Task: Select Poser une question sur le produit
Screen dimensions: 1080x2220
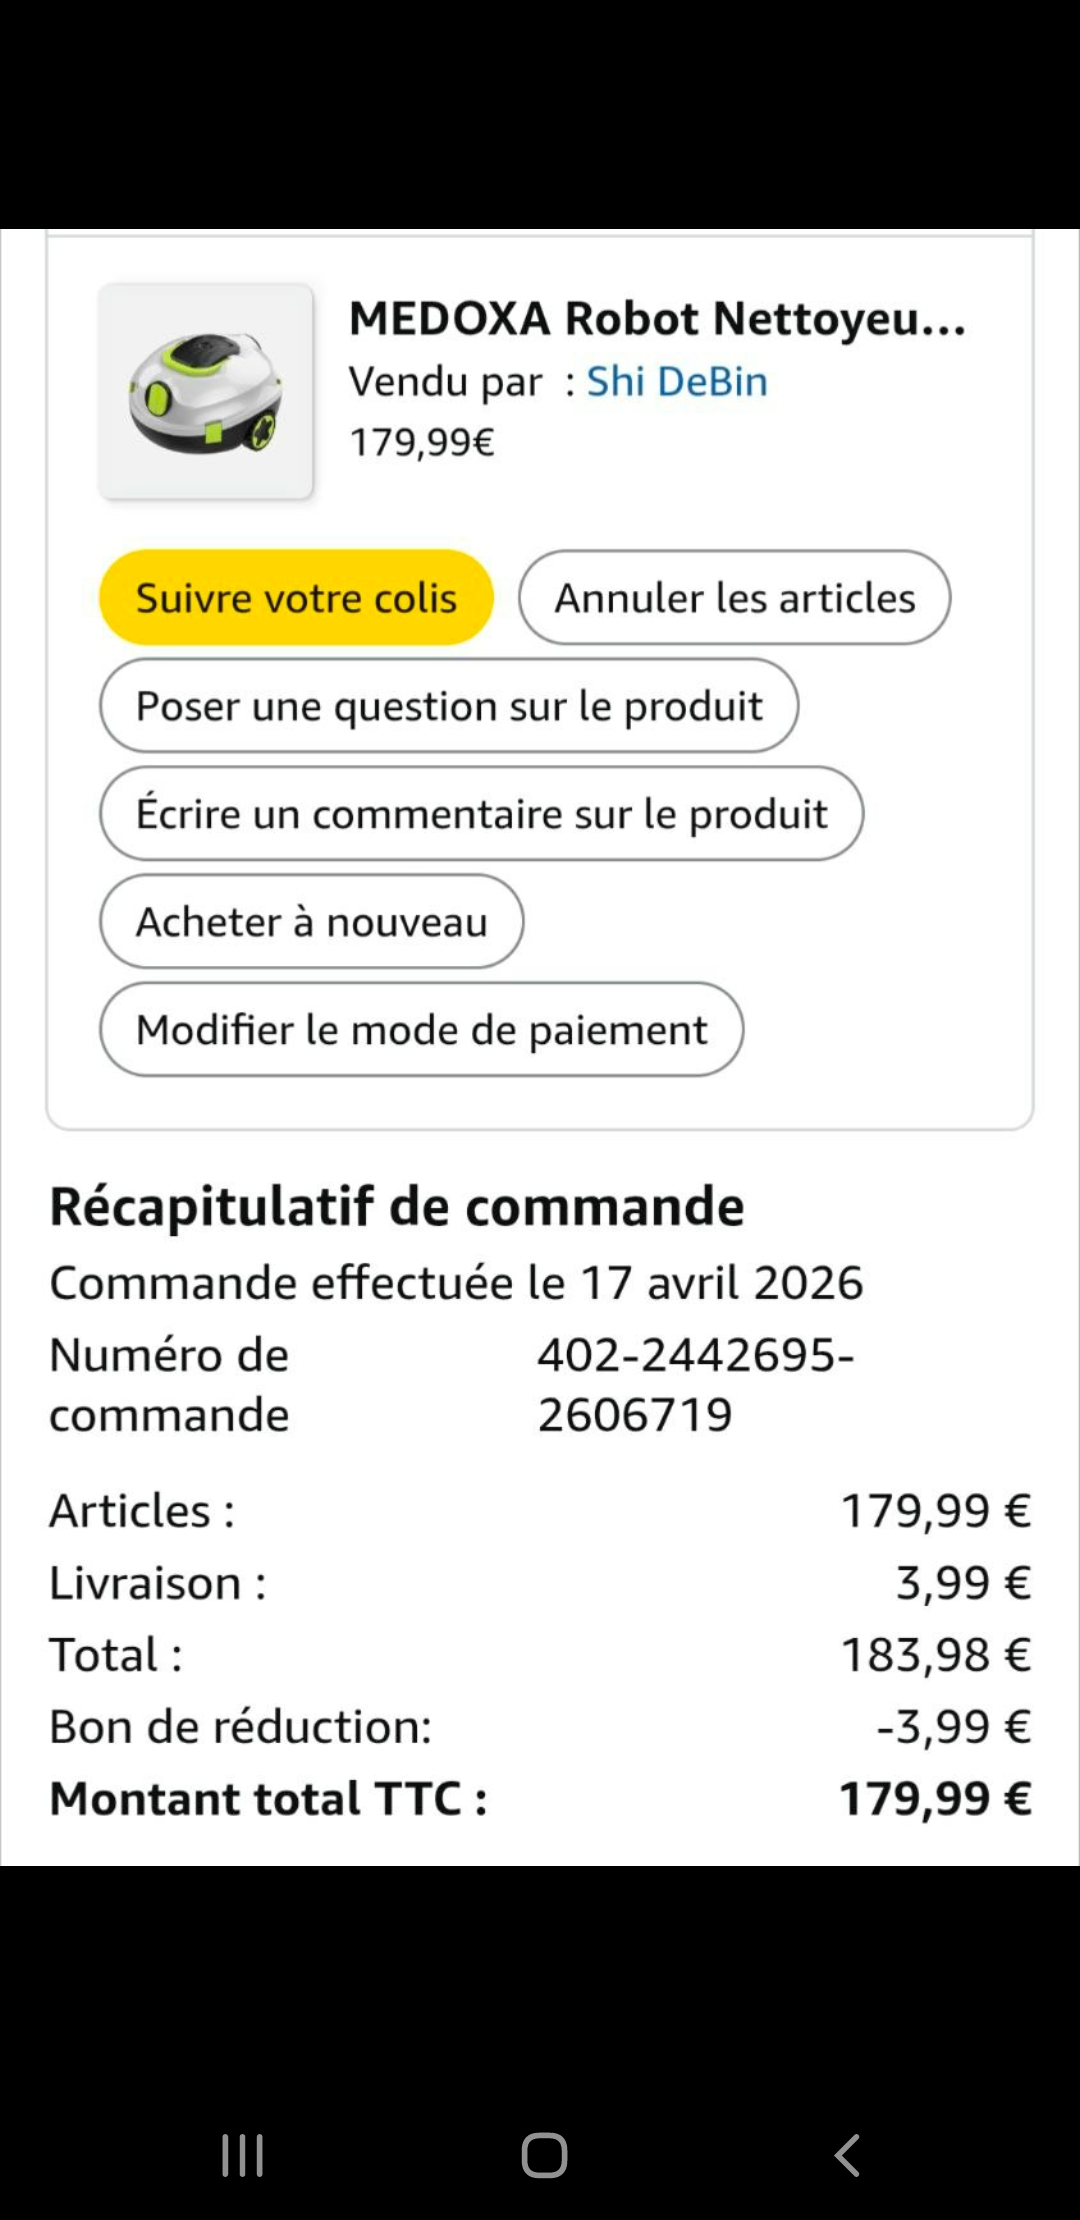Action: coord(449,706)
